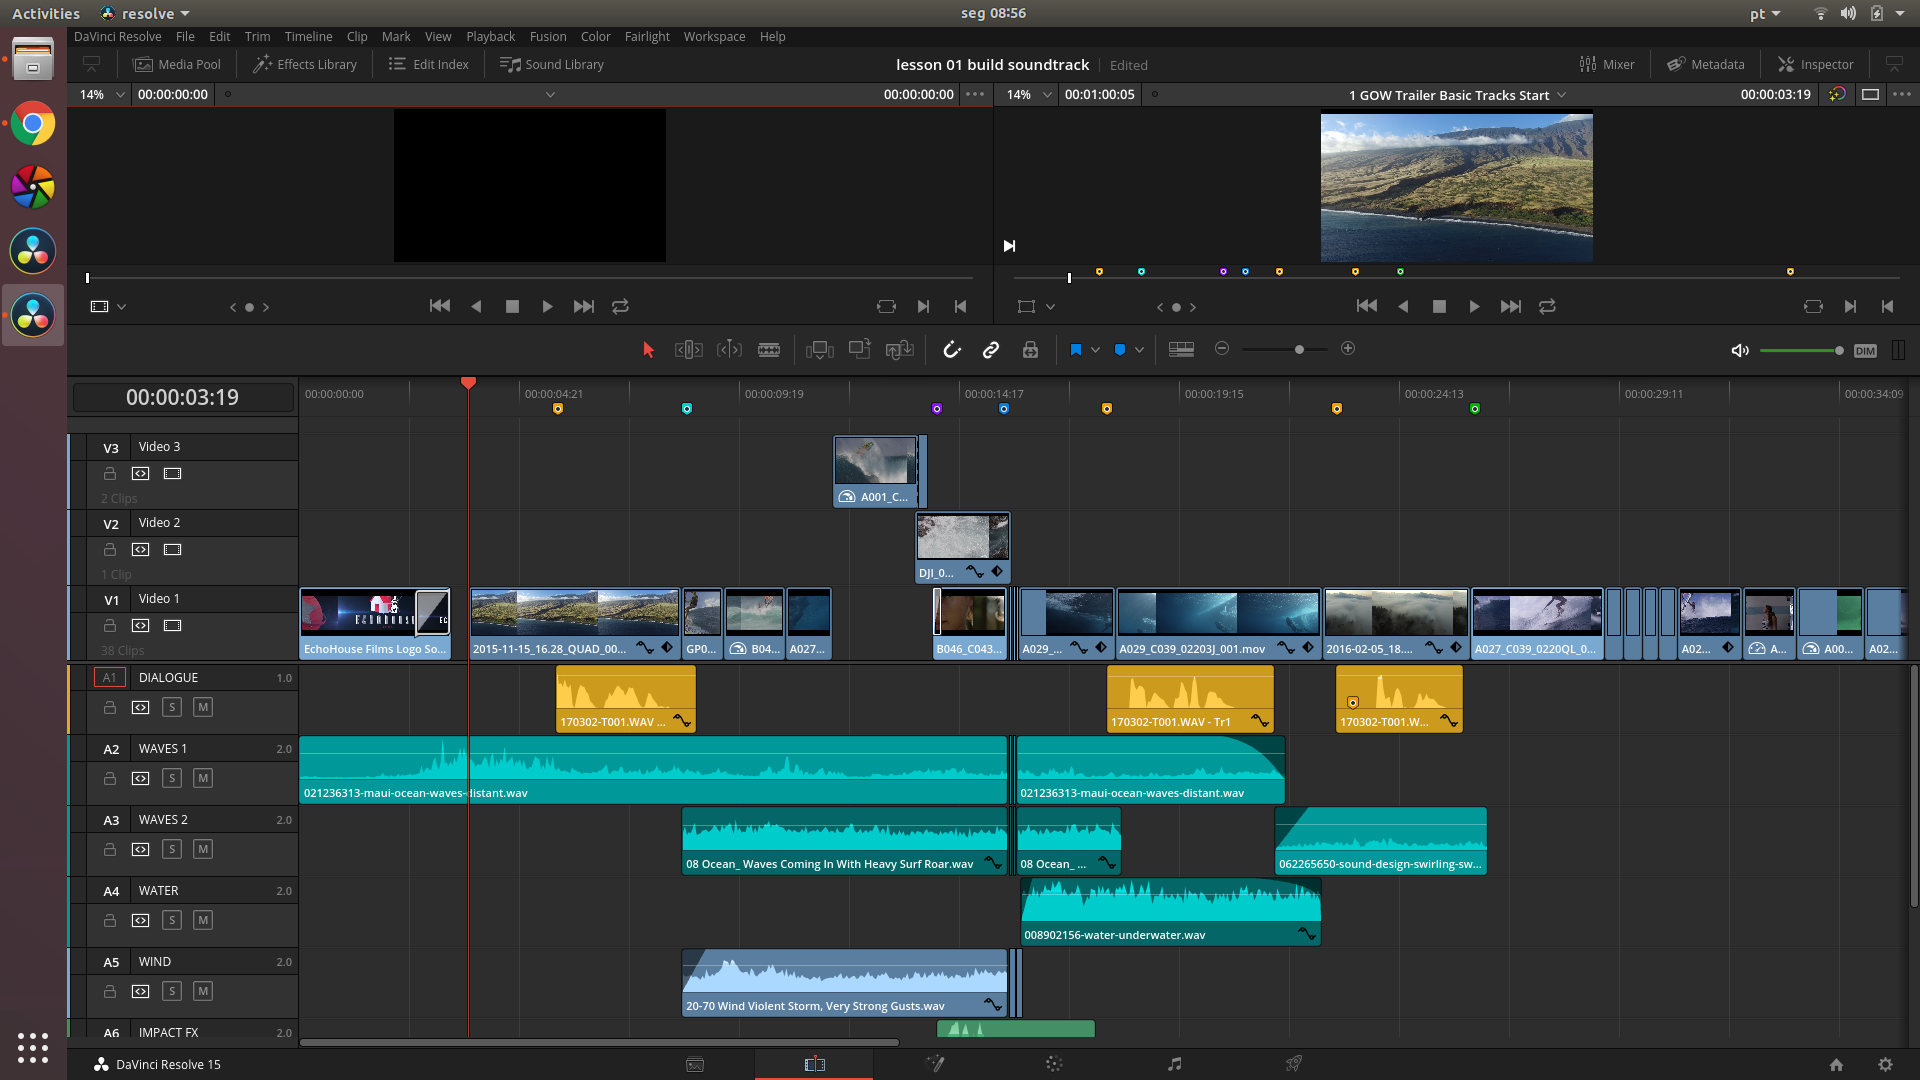Click the blue Flag icon

pyautogui.click(x=1076, y=350)
